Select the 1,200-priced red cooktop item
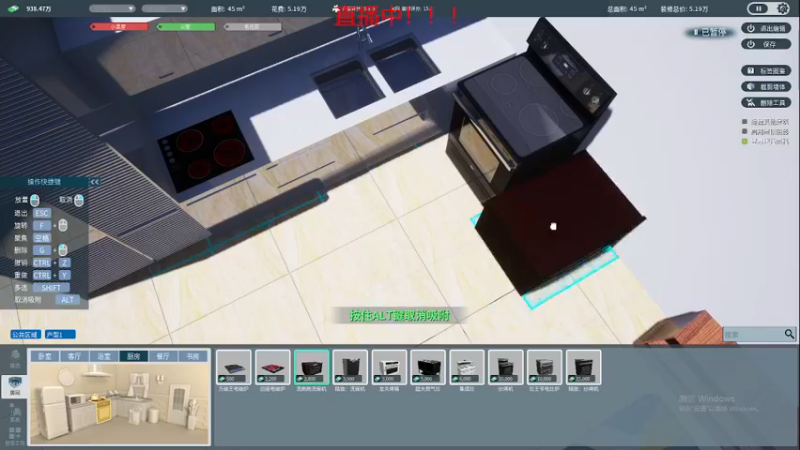This screenshot has width=800, height=450. click(x=272, y=367)
